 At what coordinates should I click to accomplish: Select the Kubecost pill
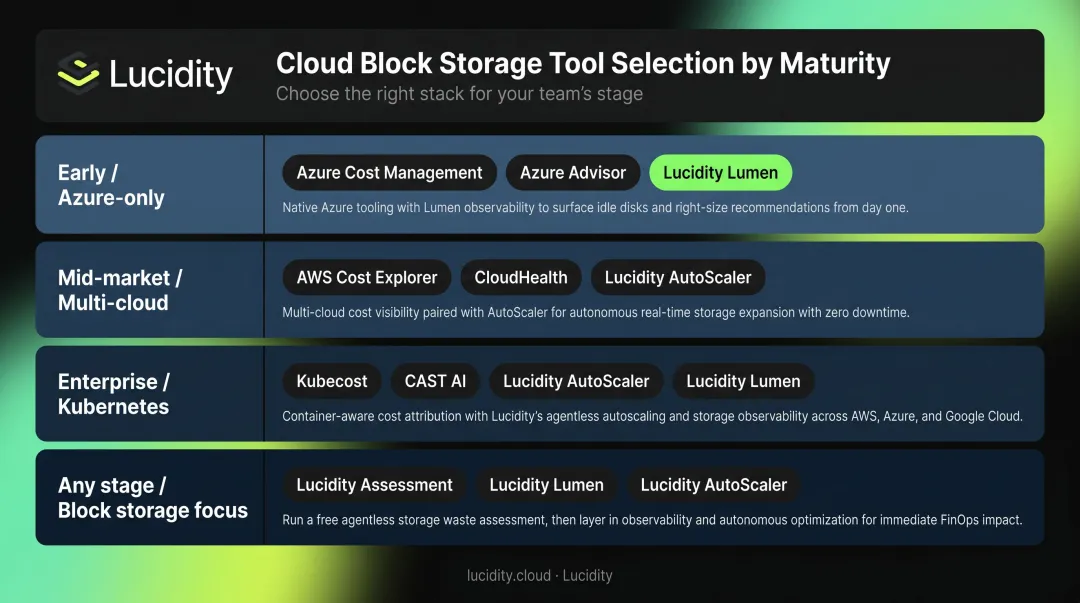coord(331,381)
